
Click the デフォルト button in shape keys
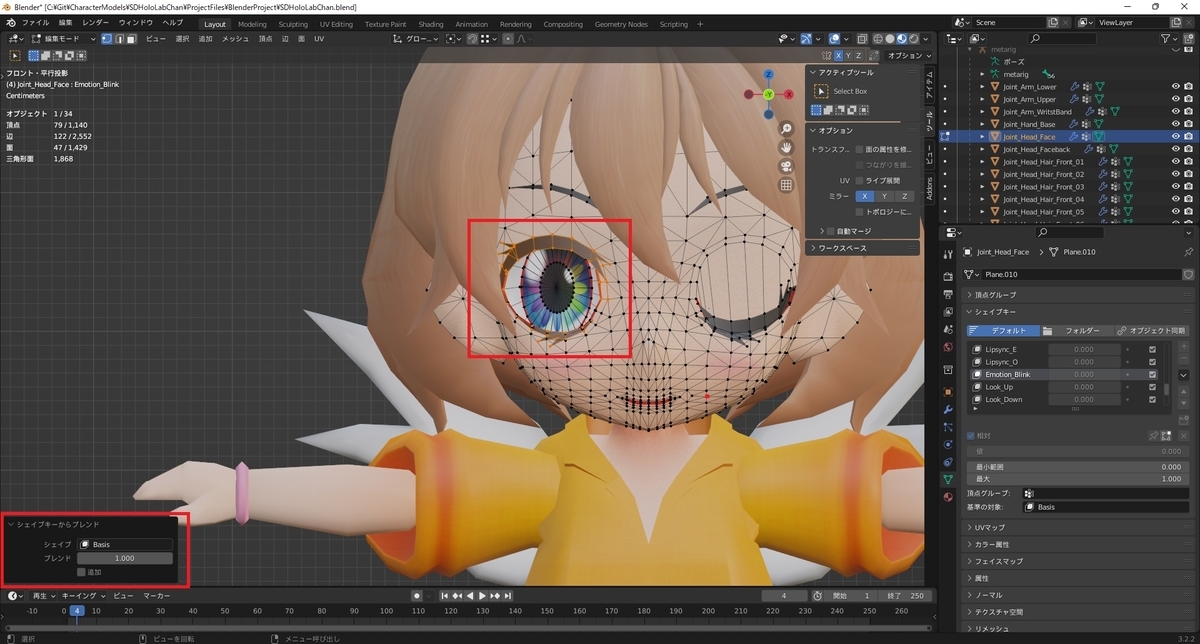tap(1001, 330)
